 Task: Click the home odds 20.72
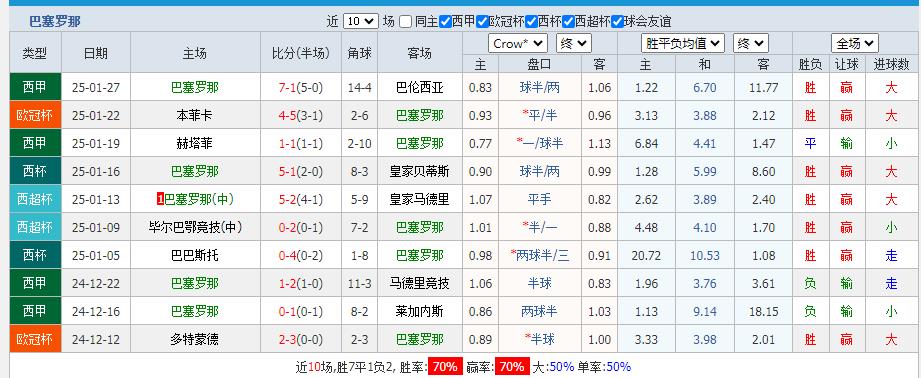point(646,255)
